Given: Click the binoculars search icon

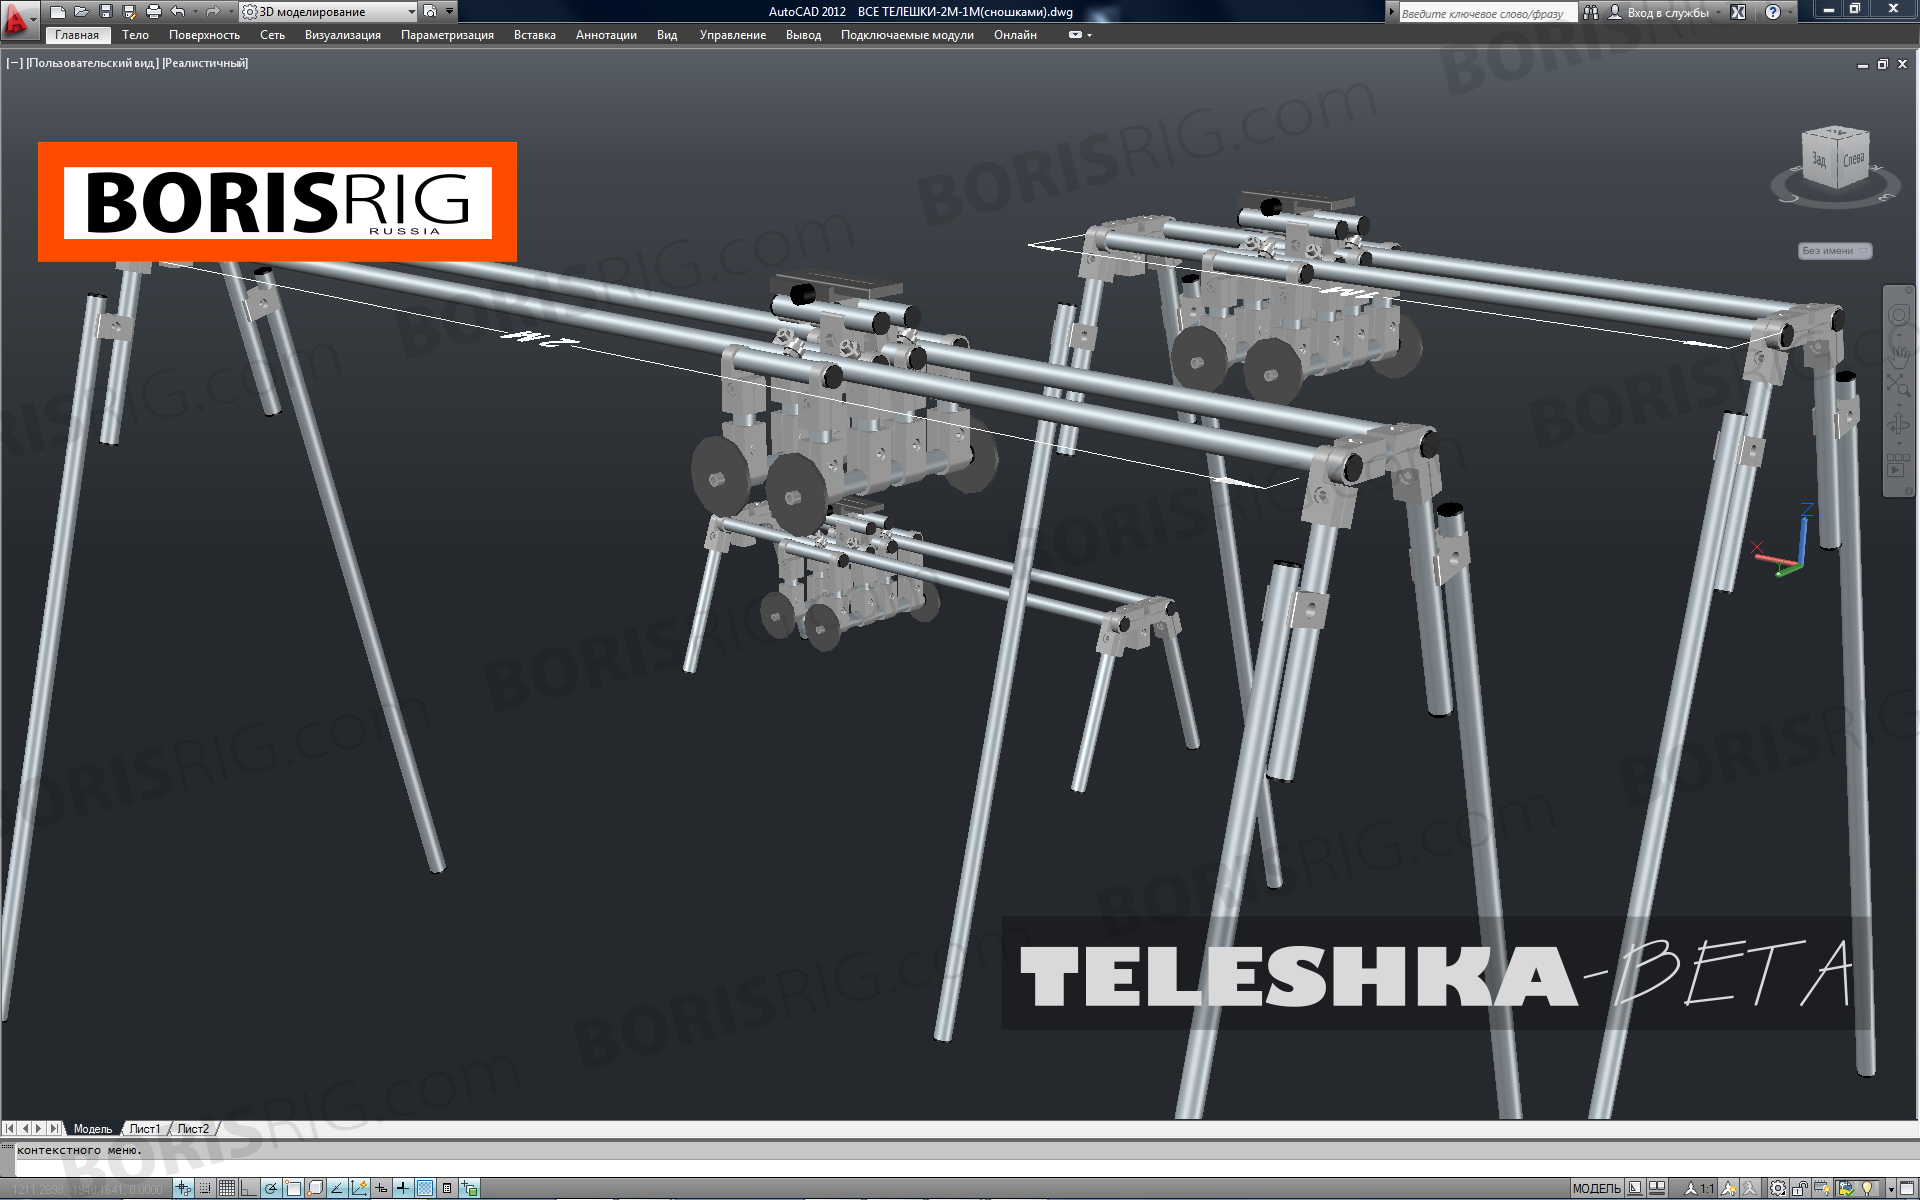Looking at the screenshot, I should [x=1590, y=12].
